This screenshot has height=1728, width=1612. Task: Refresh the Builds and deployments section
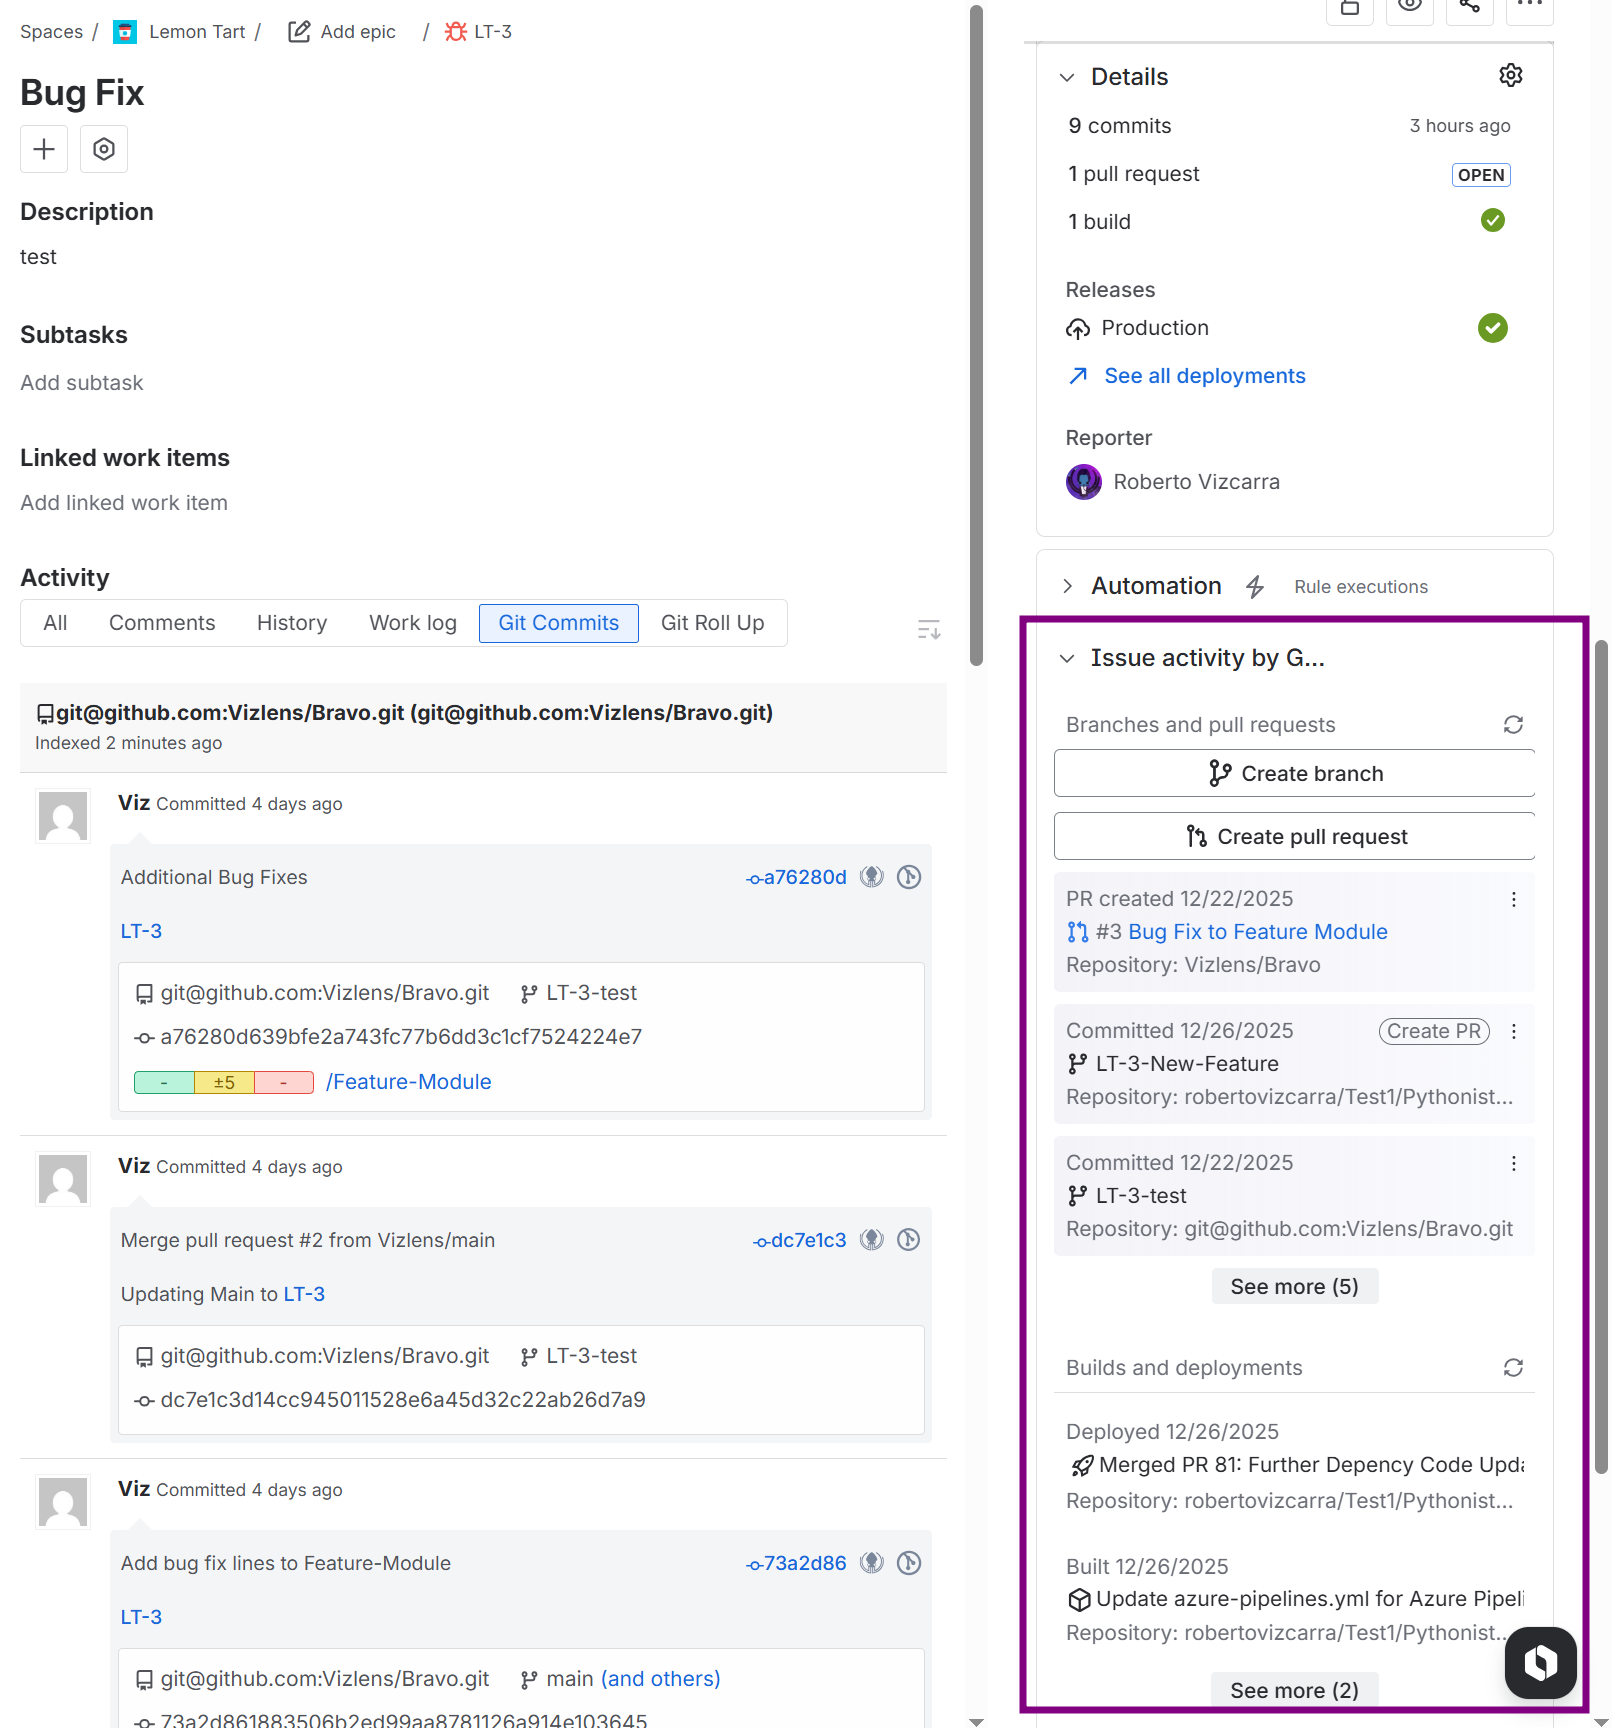pyautogui.click(x=1513, y=1368)
